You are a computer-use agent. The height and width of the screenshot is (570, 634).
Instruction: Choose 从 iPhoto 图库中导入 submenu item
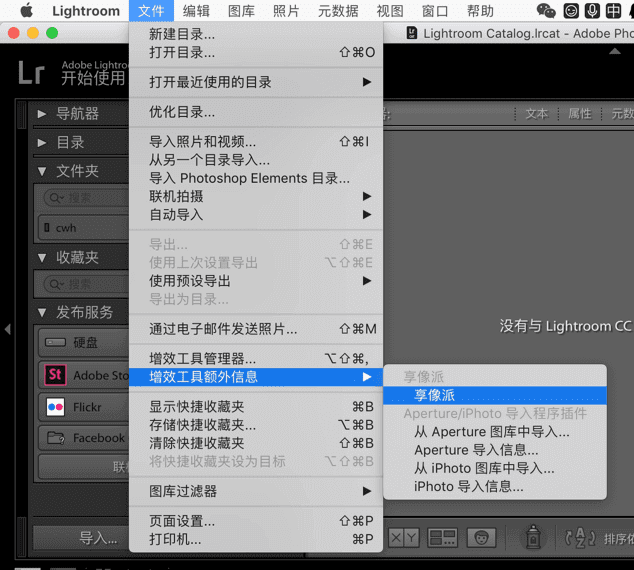click(495, 468)
